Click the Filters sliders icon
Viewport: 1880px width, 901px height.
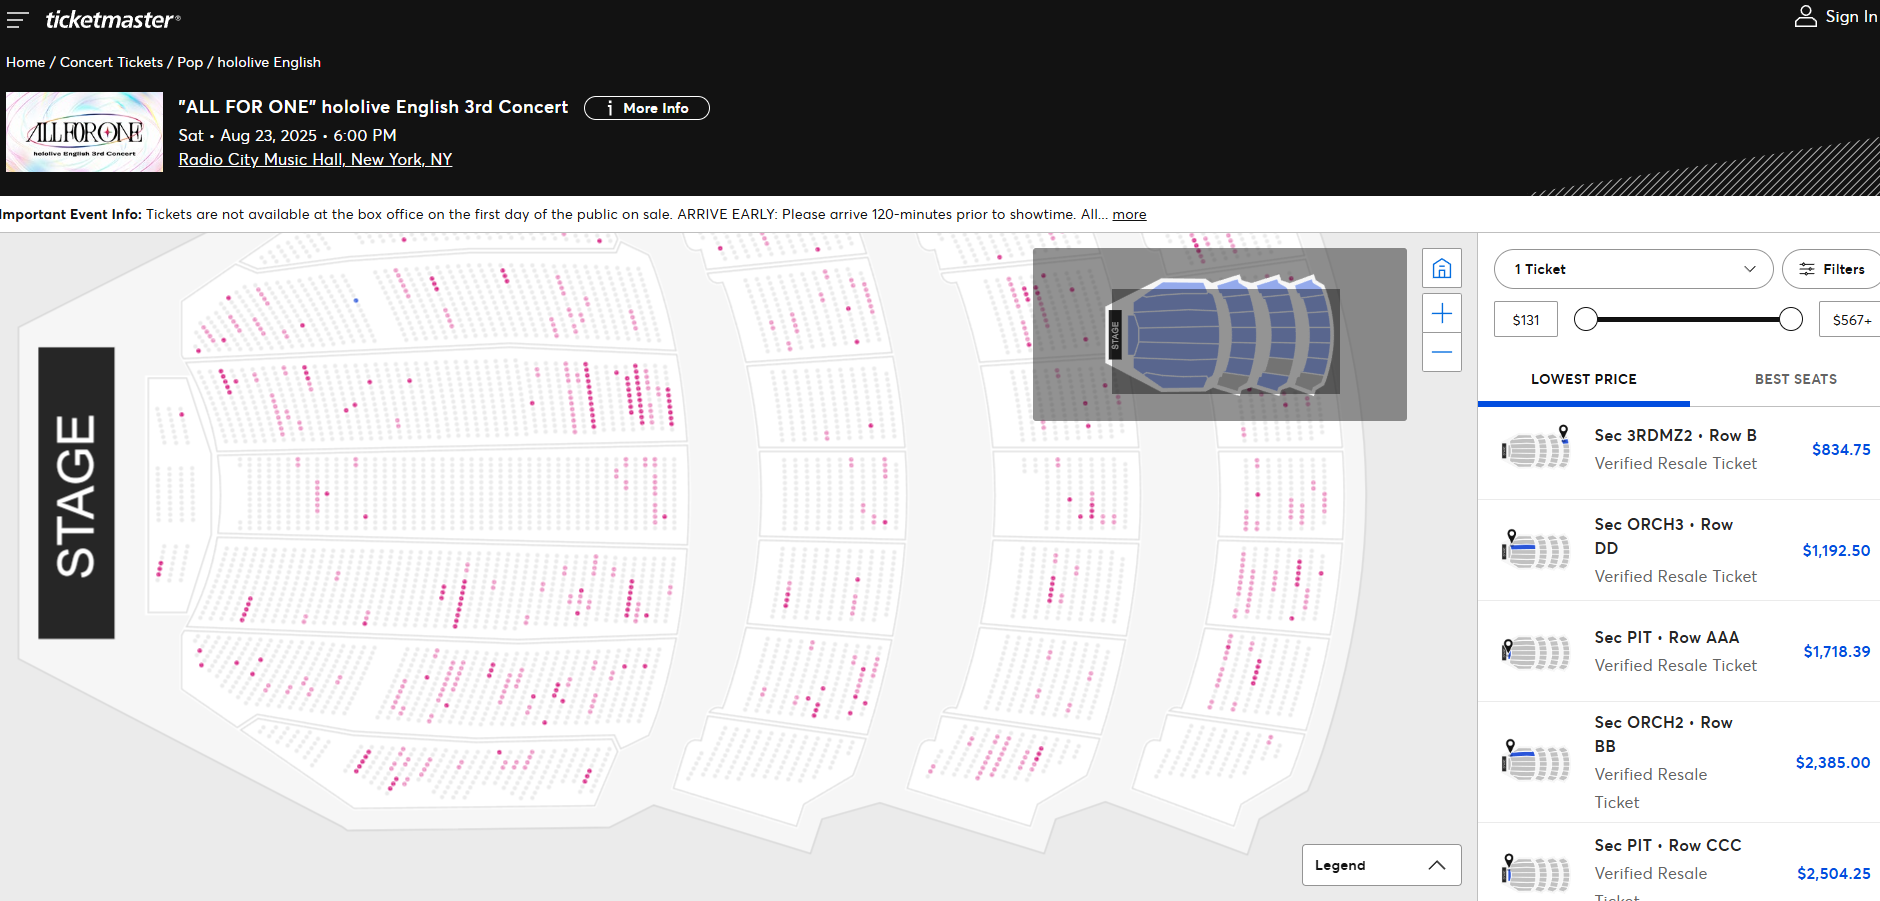tap(1807, 269)
